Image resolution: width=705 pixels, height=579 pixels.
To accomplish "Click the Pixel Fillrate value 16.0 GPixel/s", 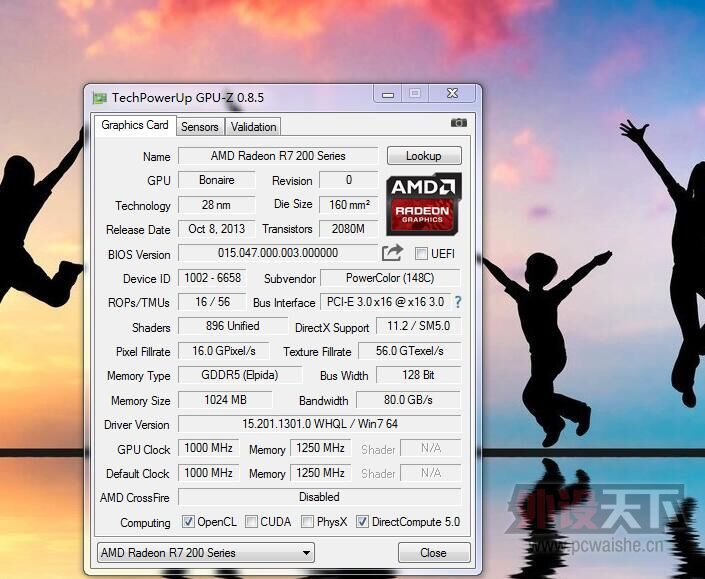I will [224, 351].
